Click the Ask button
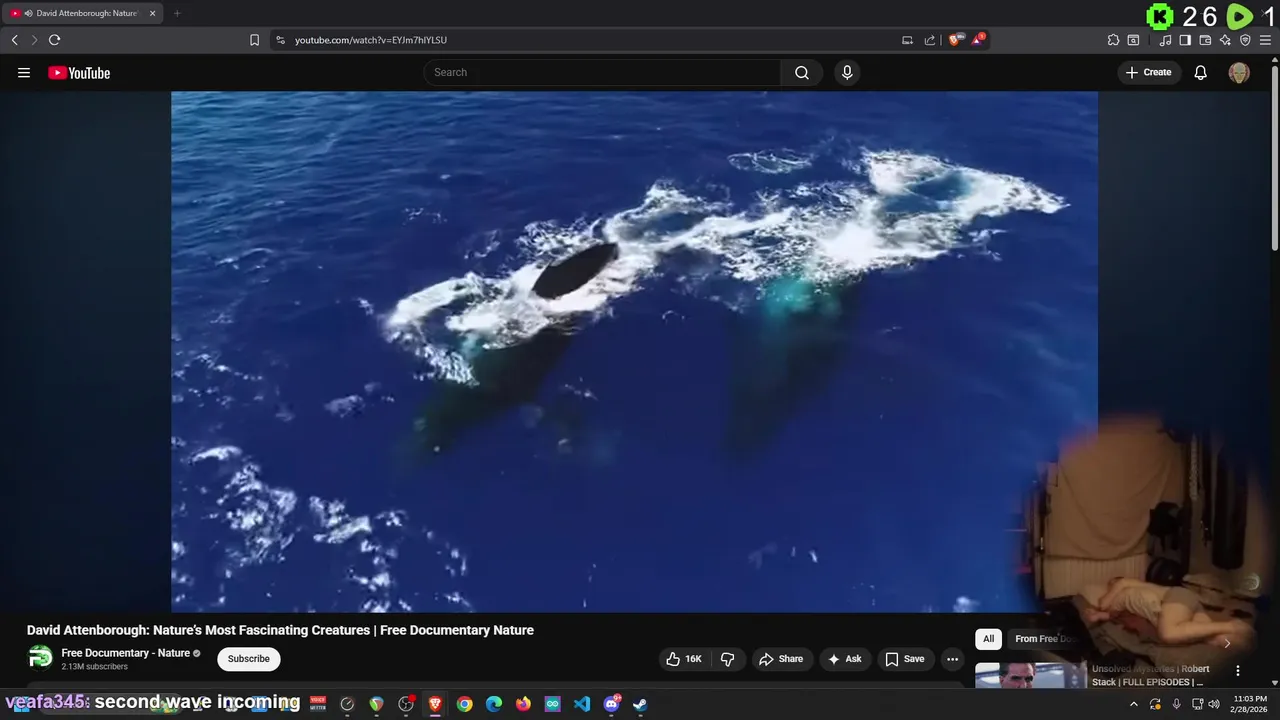The width and height of the screenshot is (1280, 720). [845, 659]
